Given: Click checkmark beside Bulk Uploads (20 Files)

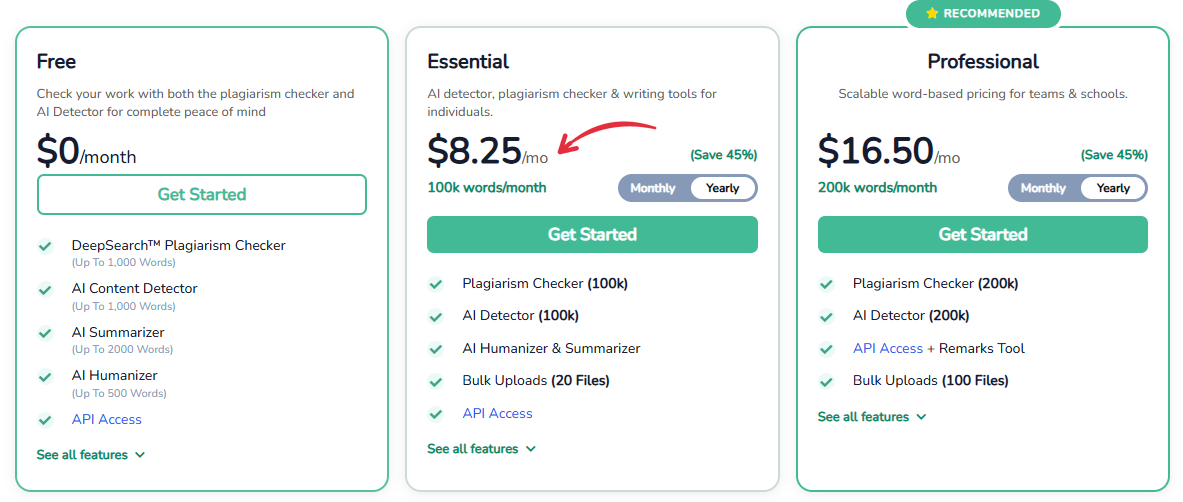Looking at the screenshot, I should click(x=435, y=381).
